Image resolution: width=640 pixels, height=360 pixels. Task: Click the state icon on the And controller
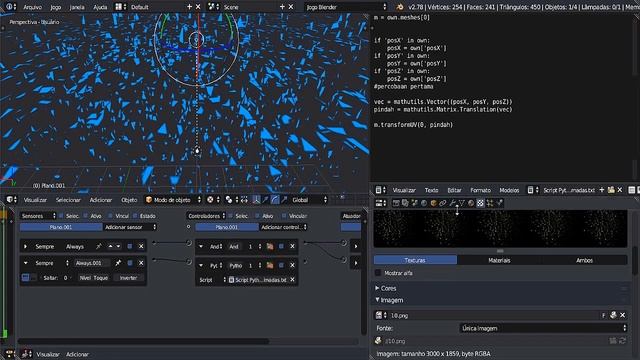pyautogui.click(x=270, y=246)
